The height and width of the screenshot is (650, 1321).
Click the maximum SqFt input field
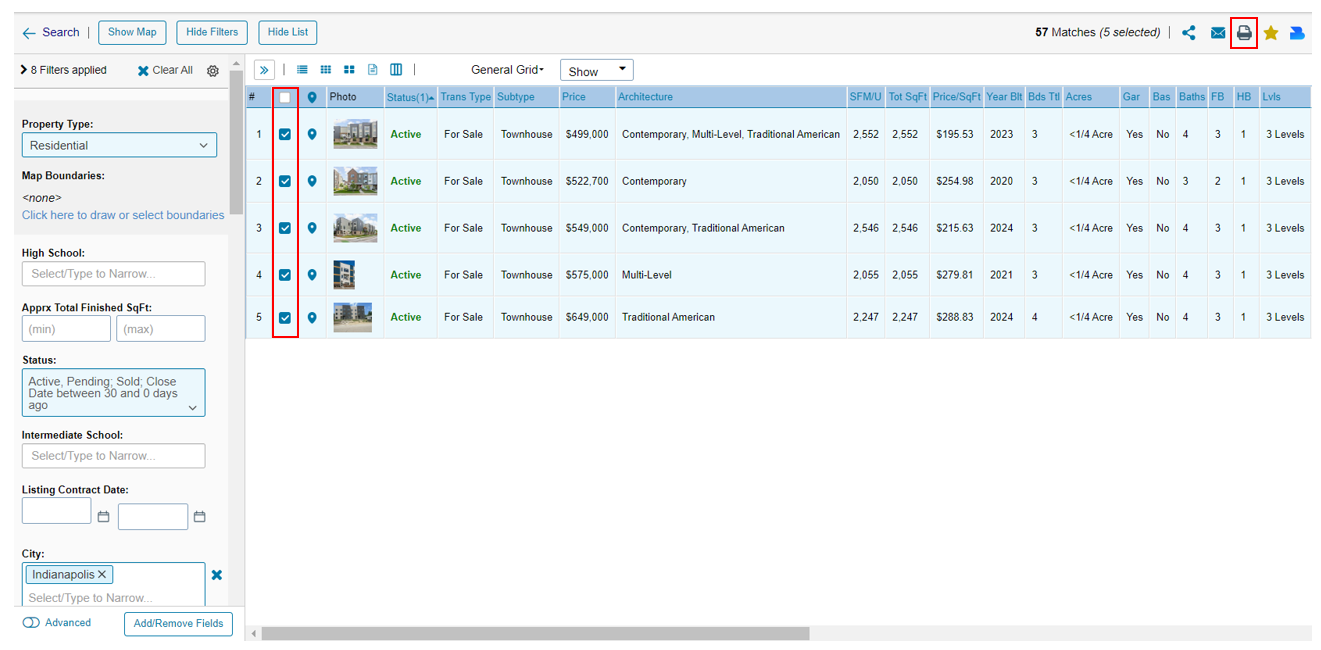click(161, 329)
